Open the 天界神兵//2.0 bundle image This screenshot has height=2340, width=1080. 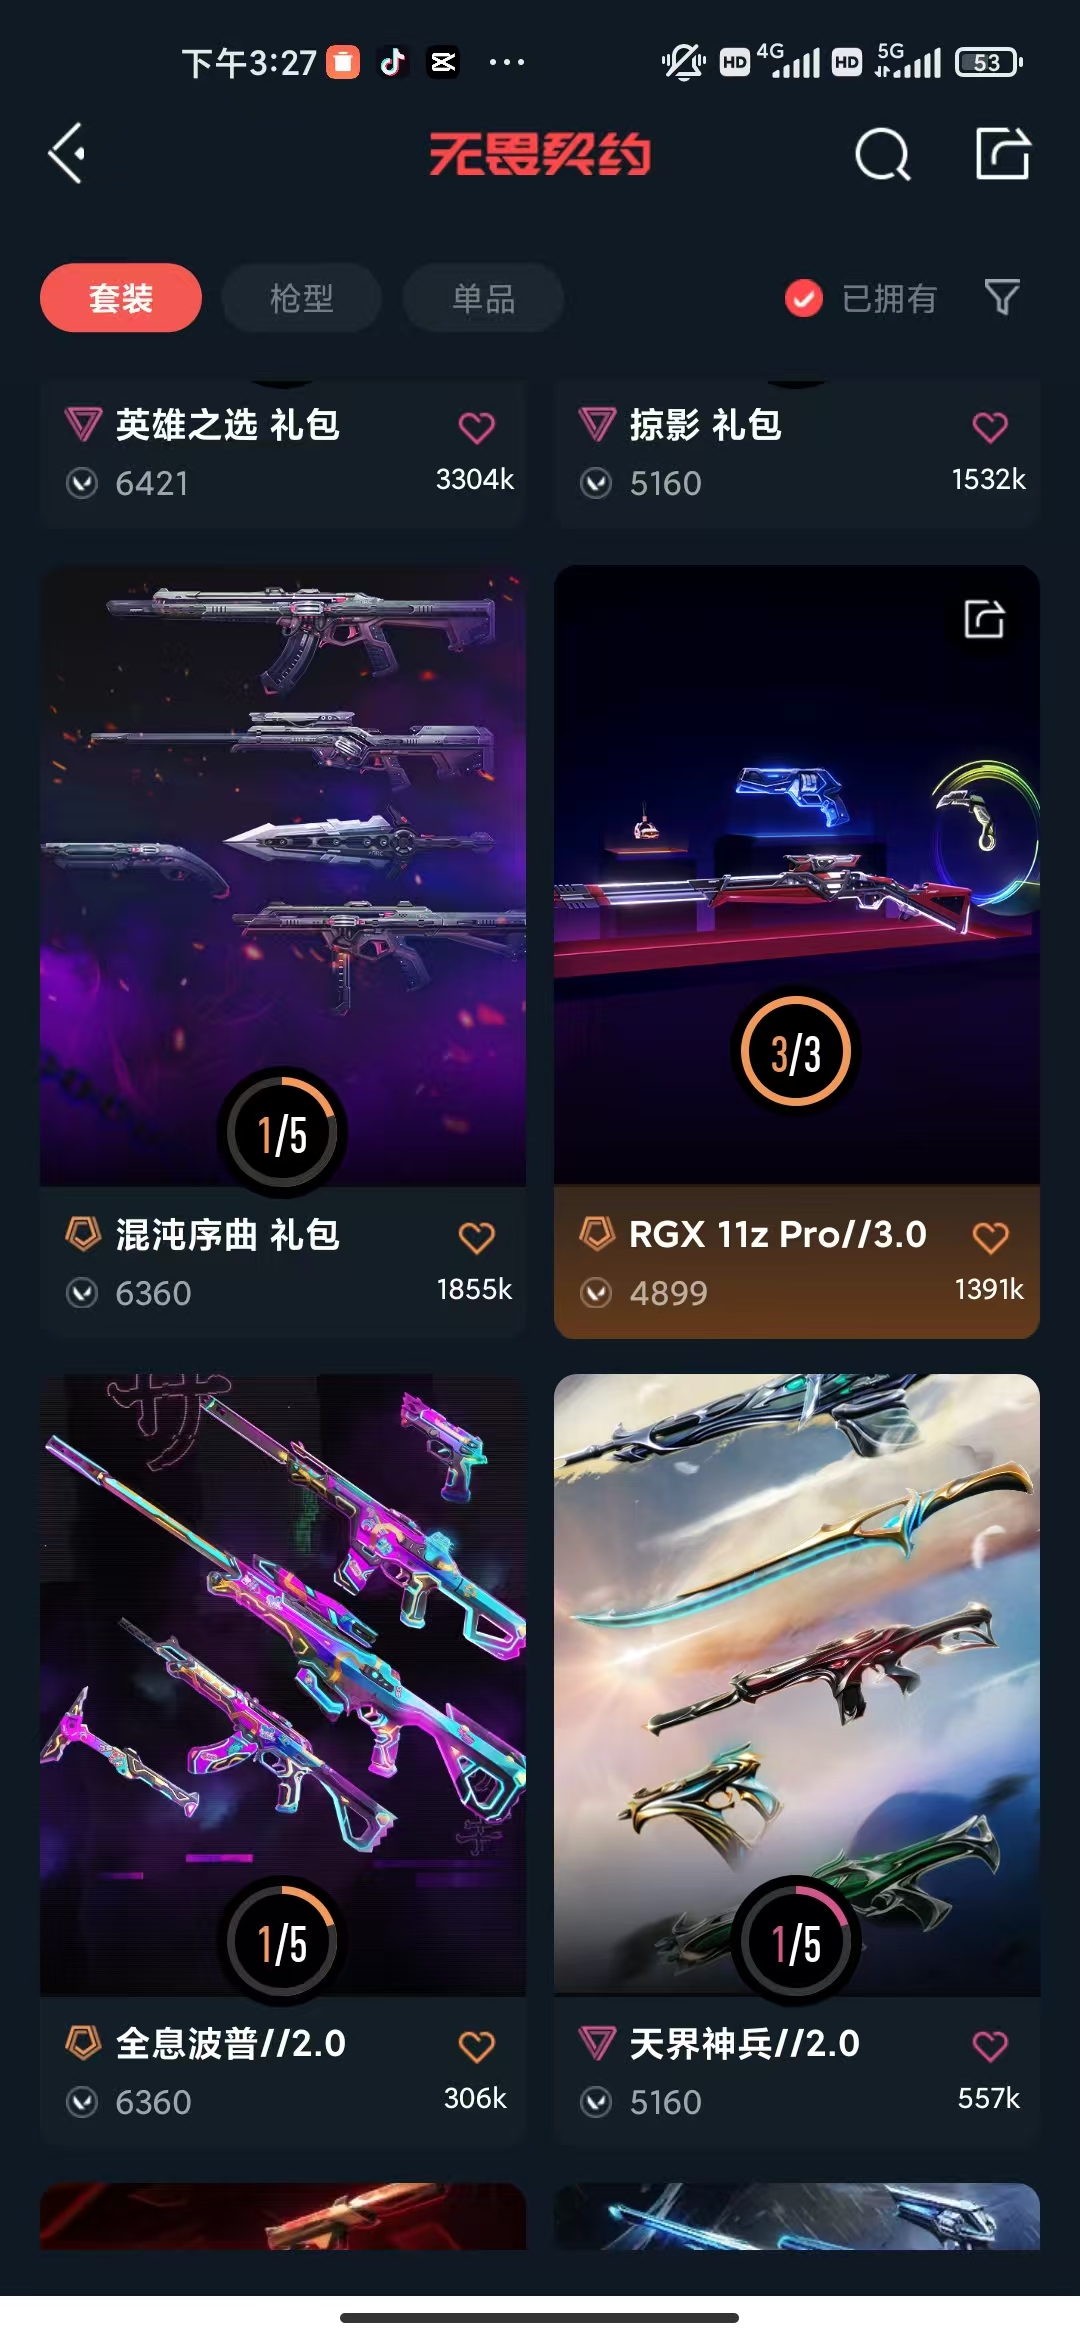(797, 1685)
